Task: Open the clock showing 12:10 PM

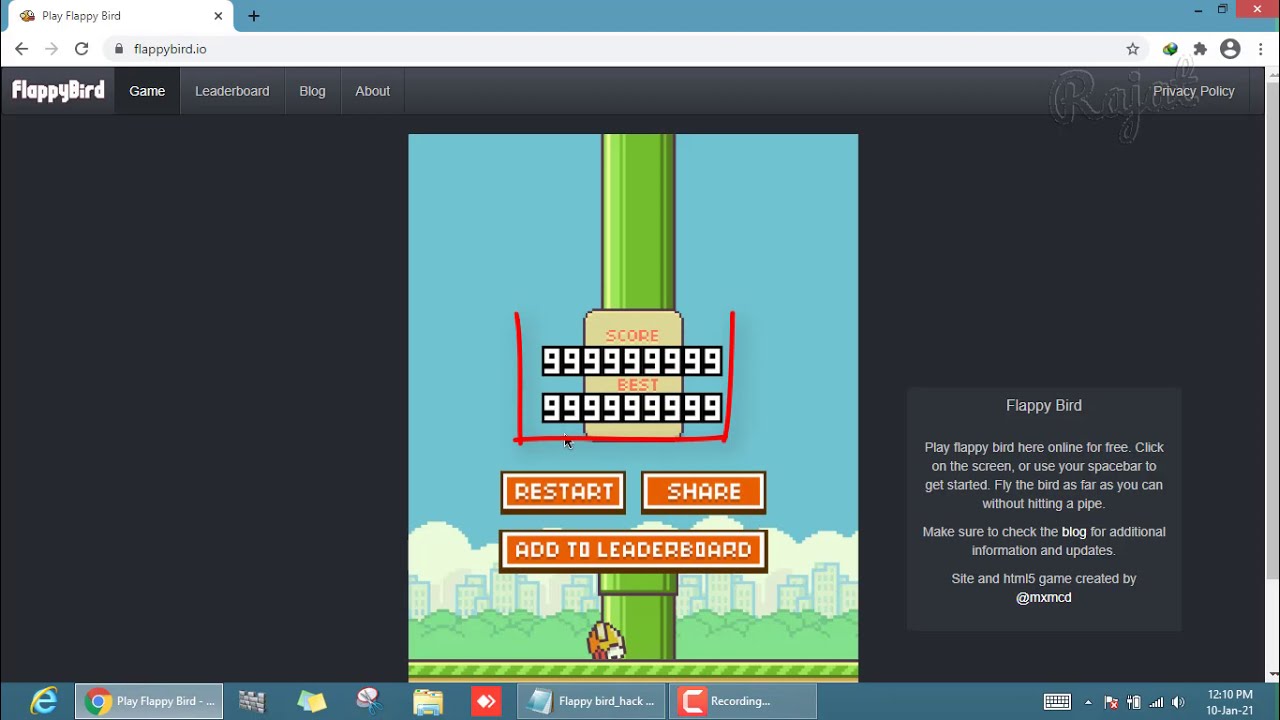Action: click(1229, 702)
